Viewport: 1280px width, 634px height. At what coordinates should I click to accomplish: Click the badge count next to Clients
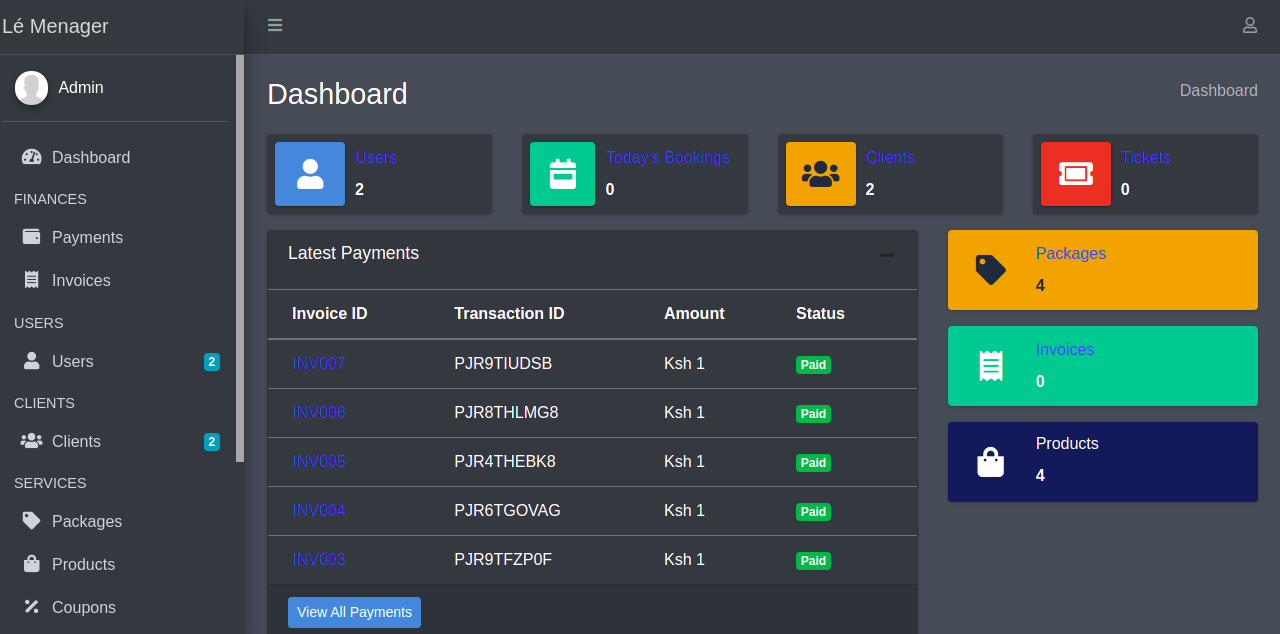click(x=212, y=442)
